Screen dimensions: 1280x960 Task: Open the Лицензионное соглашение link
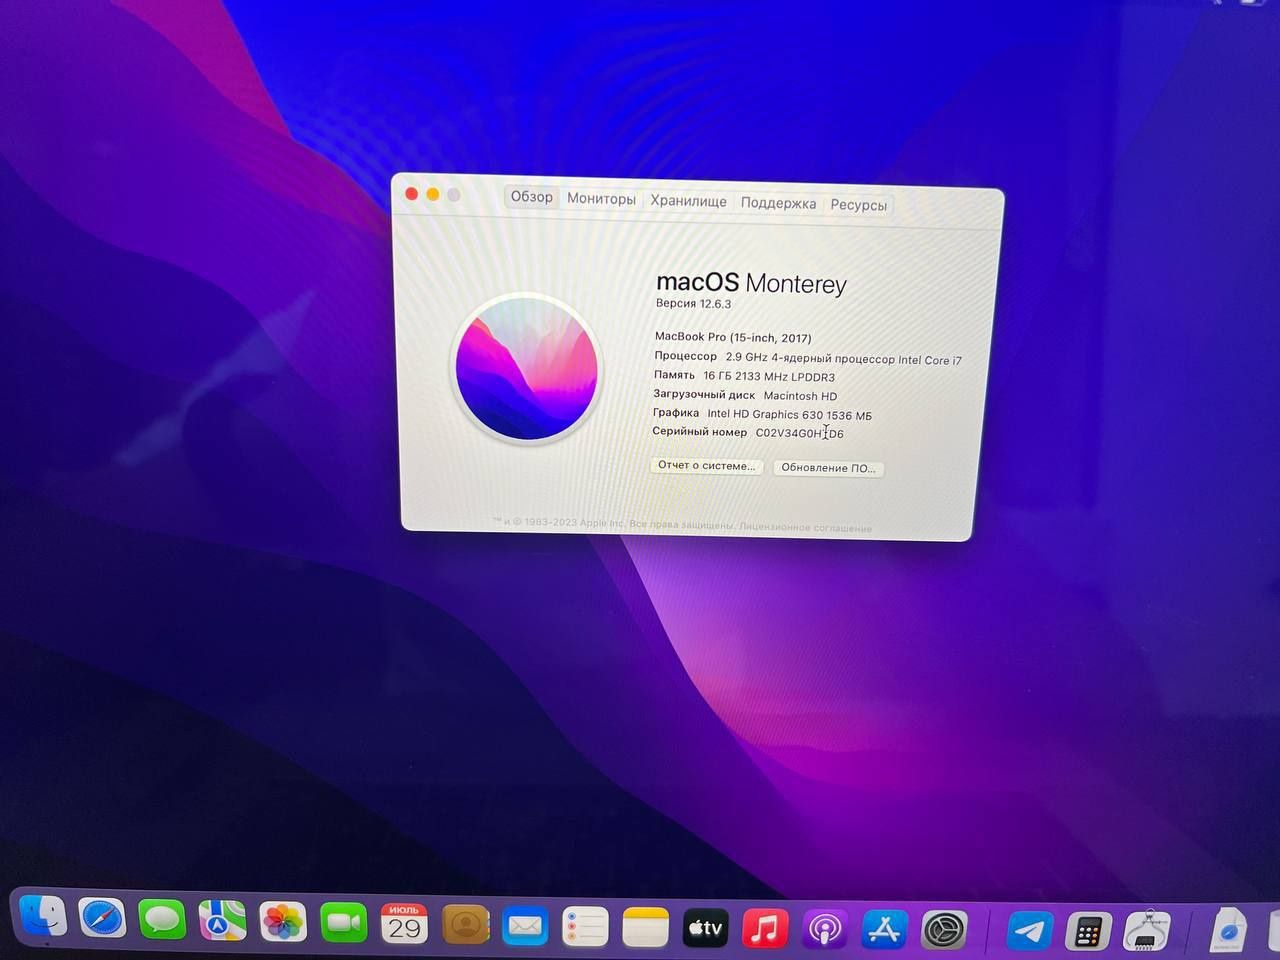tap(806, 528)
